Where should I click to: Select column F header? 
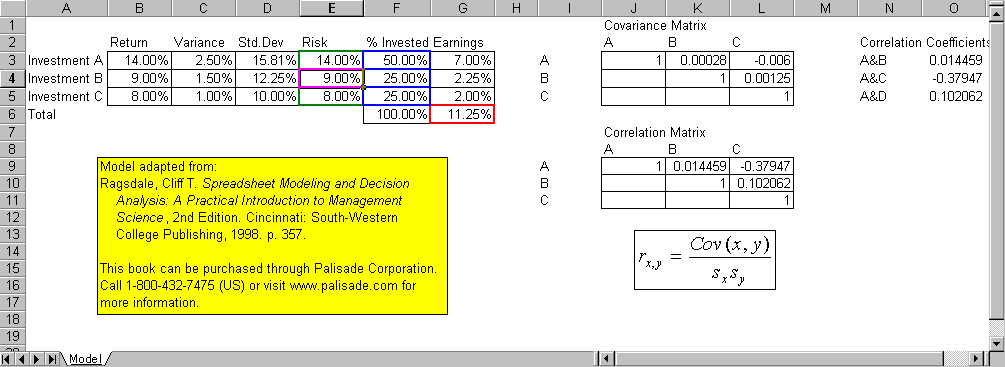(397, 8)
